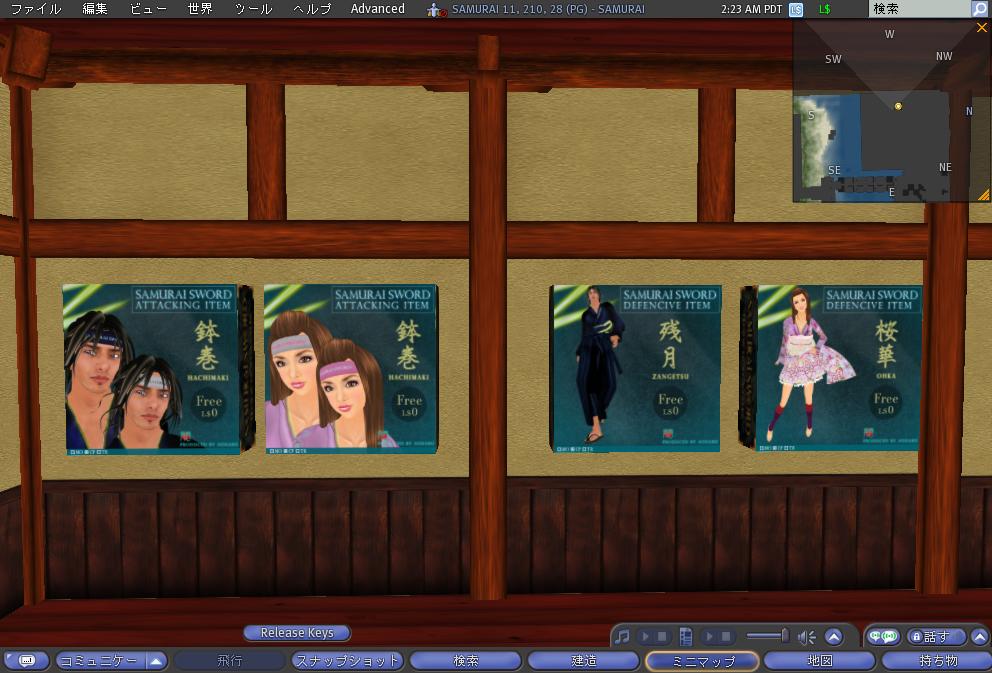
Task: Grab the minimap orange resize corner
Action: click(984, 195)
